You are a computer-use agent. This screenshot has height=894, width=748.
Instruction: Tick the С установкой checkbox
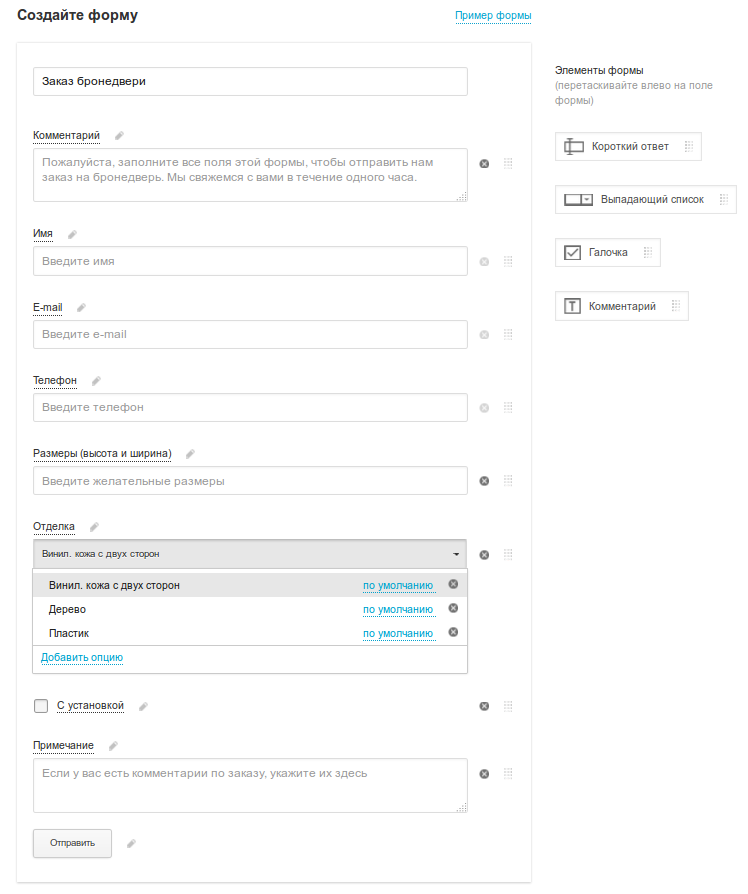pos(41,706)
